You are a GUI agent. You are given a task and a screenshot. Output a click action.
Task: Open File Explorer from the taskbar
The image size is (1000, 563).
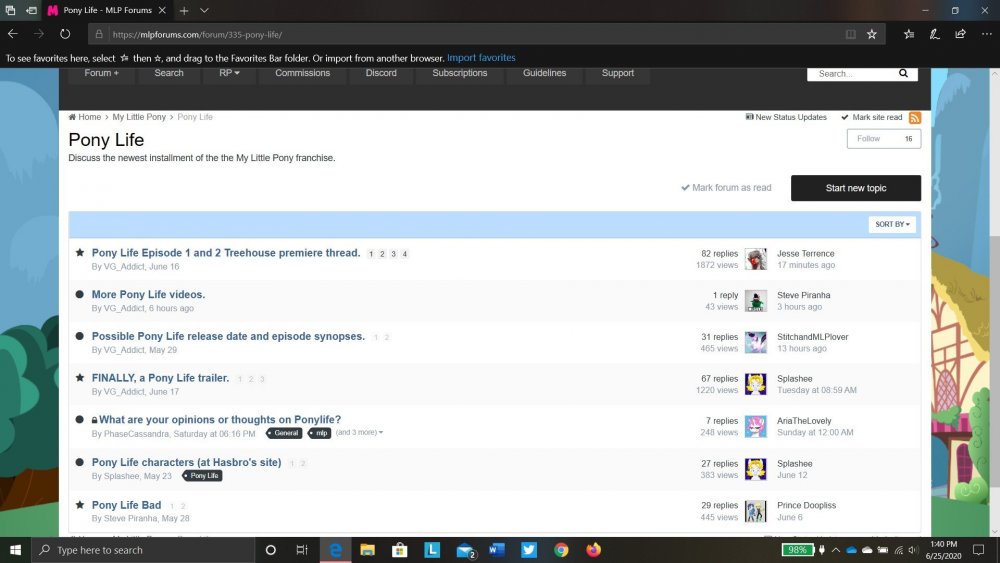367,550
